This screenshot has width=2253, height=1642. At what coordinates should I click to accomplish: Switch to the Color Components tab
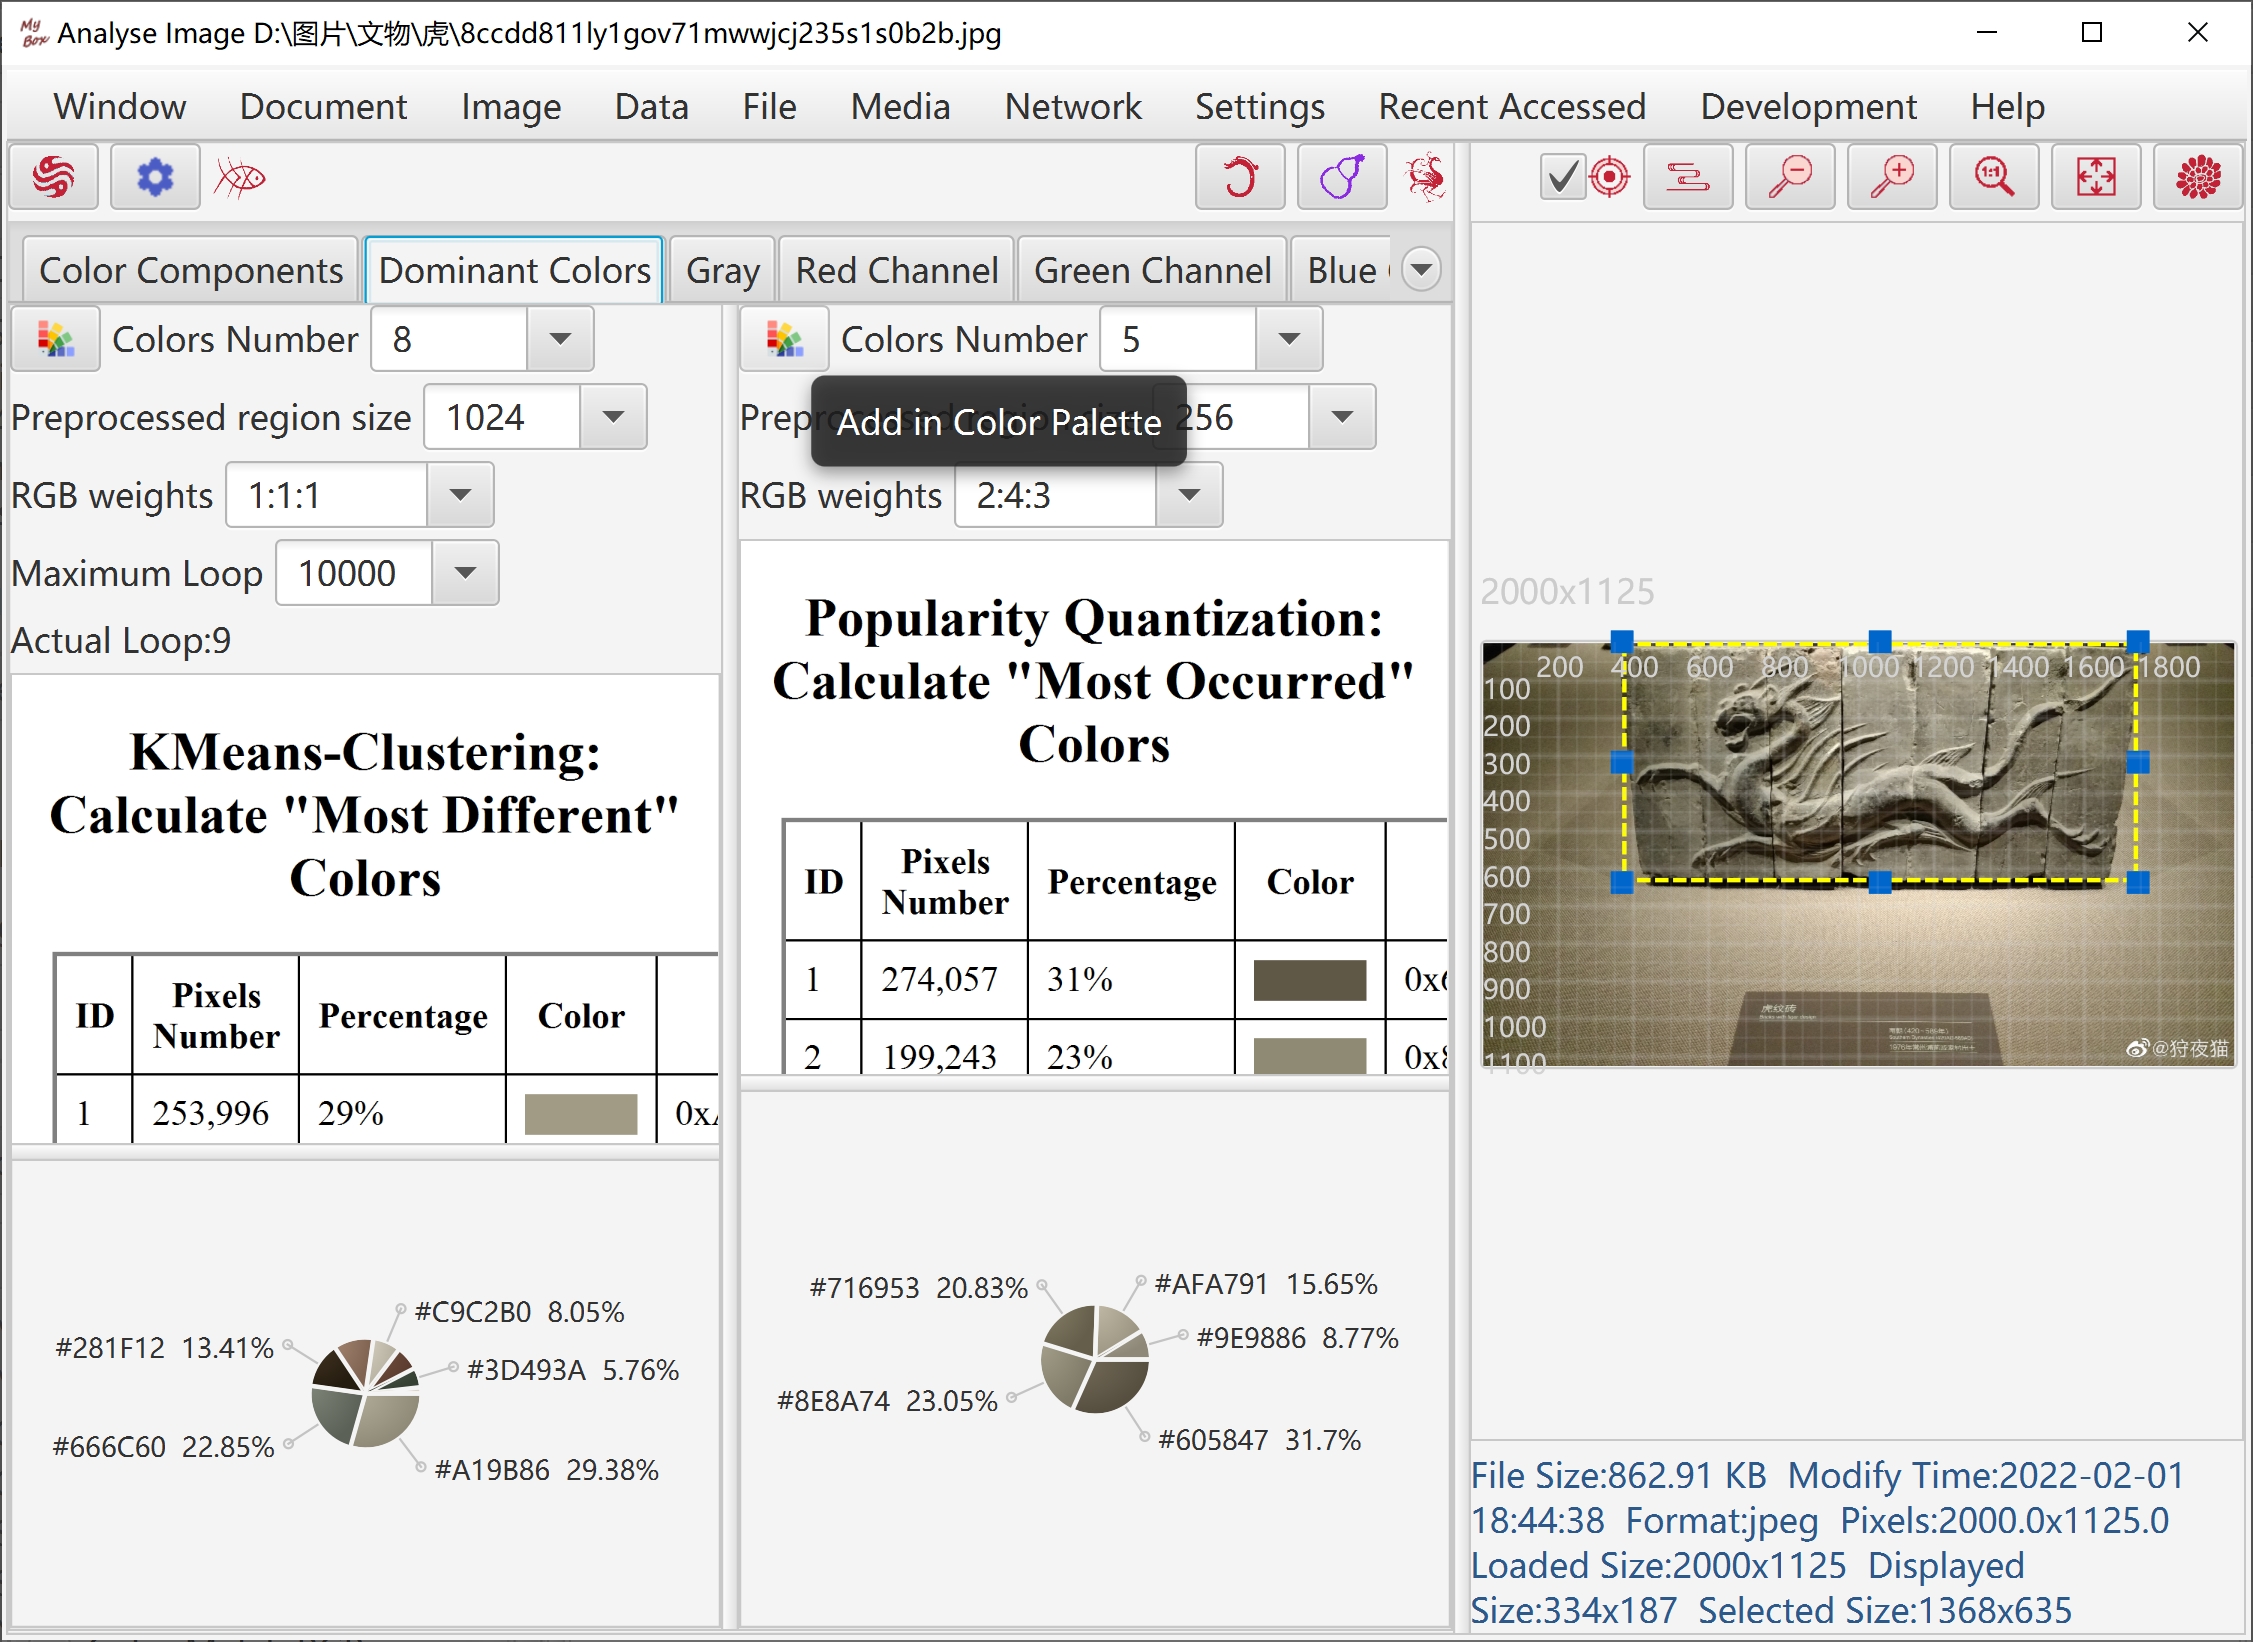[x=190, y=270]
